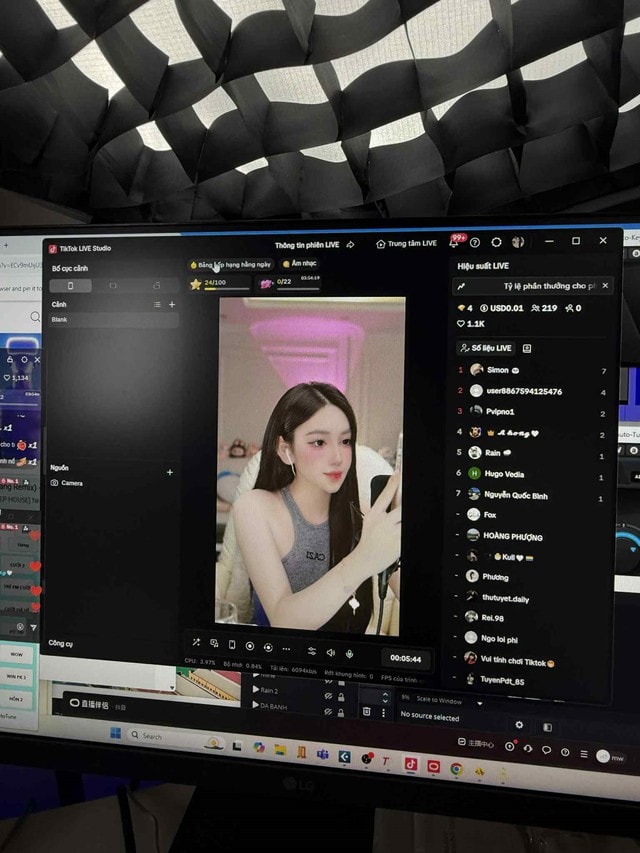The image size is (640, 853).
Task: Click the icon next to Số liệu LIVE
Action: (527, 348)
